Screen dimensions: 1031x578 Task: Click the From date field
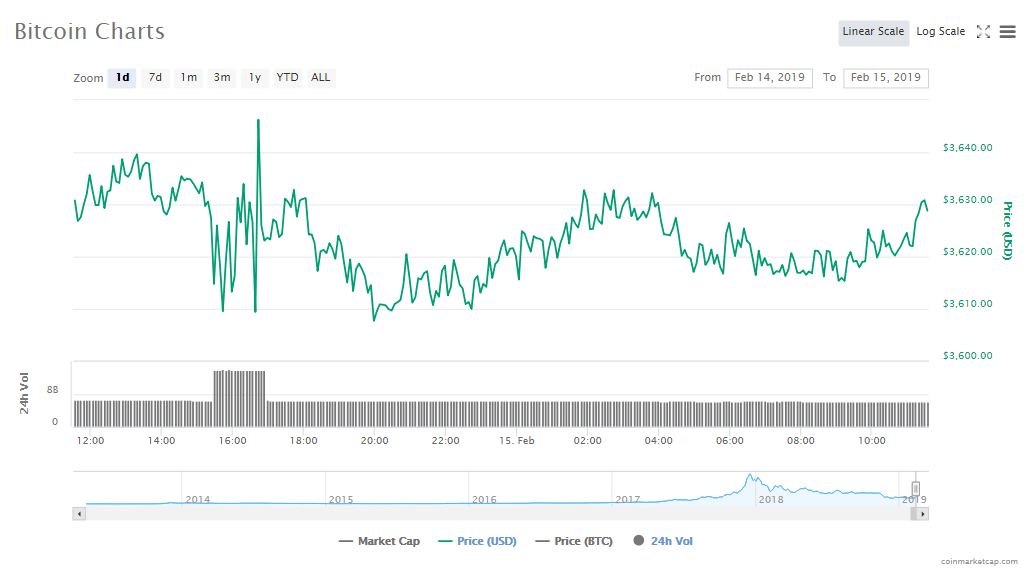(x=769, y=78)
